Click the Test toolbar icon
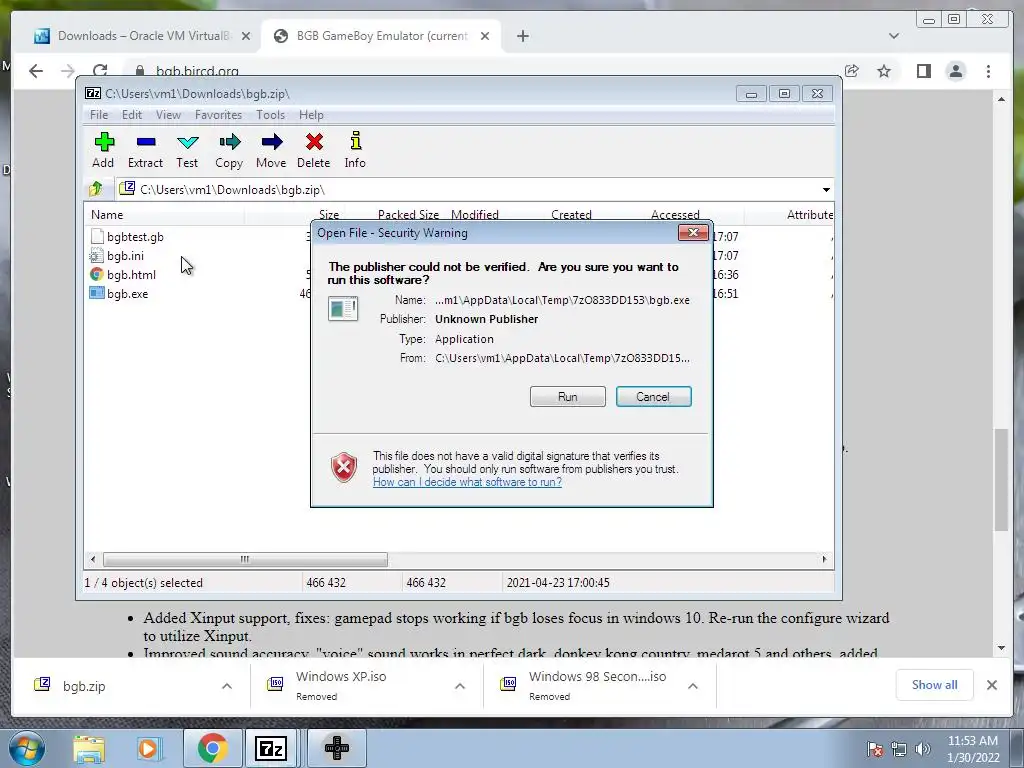 click(187, 150)
